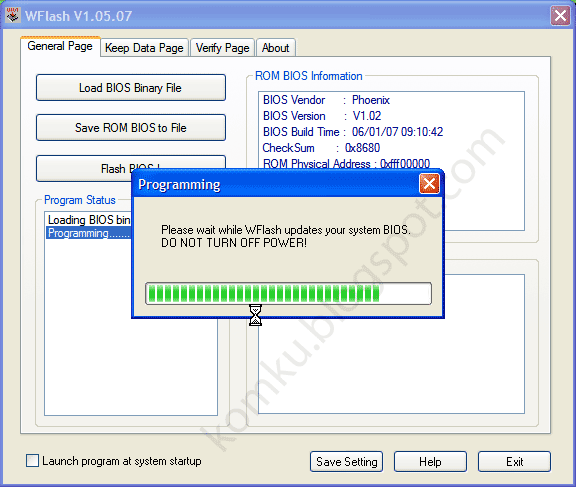Click the Flash BIOS button
Image resolution: width=576 pixels, height=487 pixels.
coord(84,169)
